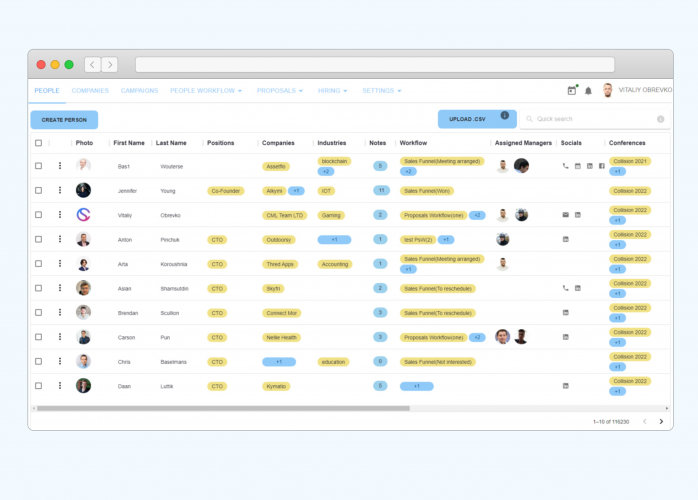
Task: Click the Upload .CSV button
Action: click(x=477, y=119)
